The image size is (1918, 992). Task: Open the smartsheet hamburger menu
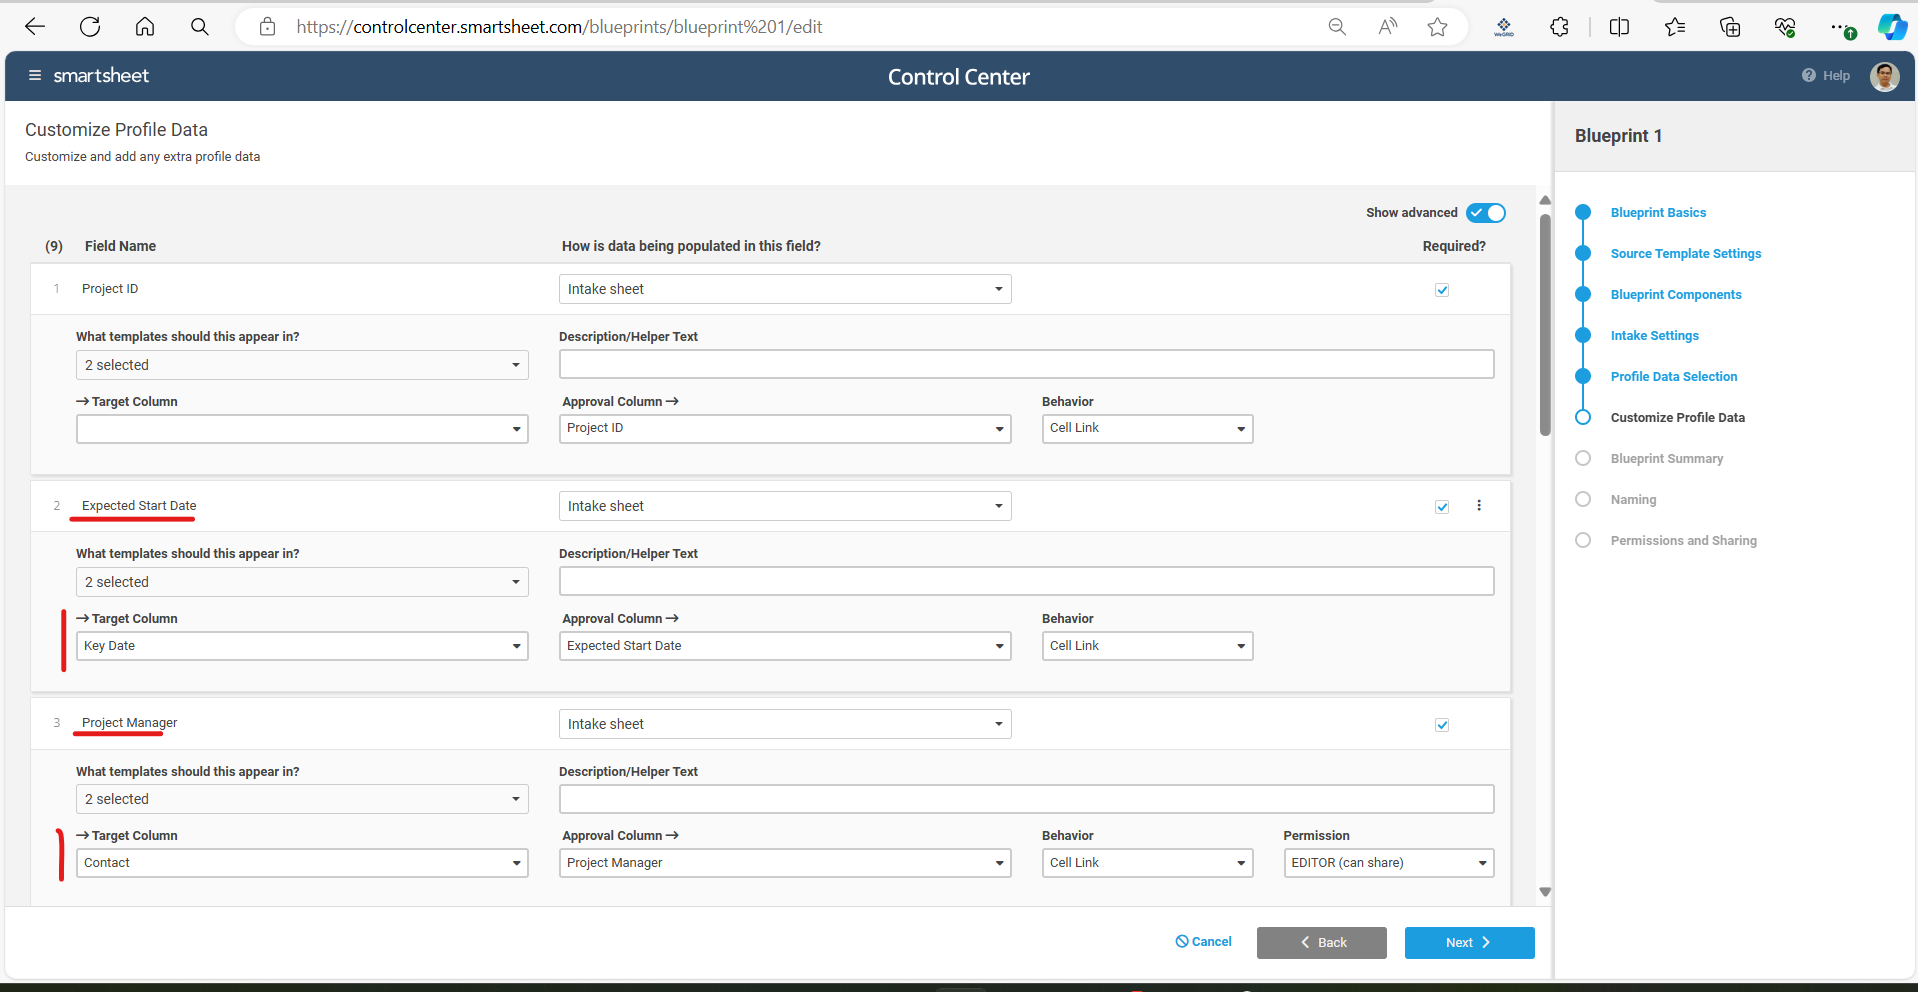pos(35,76)
